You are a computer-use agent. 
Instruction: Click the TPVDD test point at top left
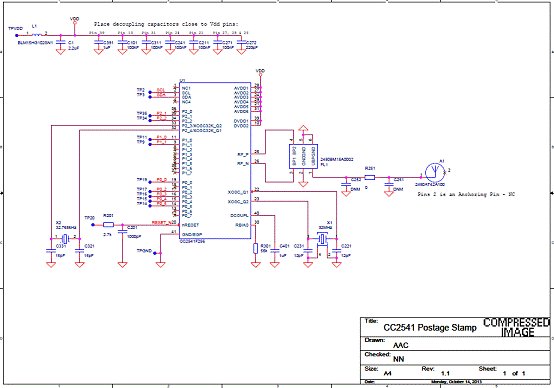click(17, 35)
